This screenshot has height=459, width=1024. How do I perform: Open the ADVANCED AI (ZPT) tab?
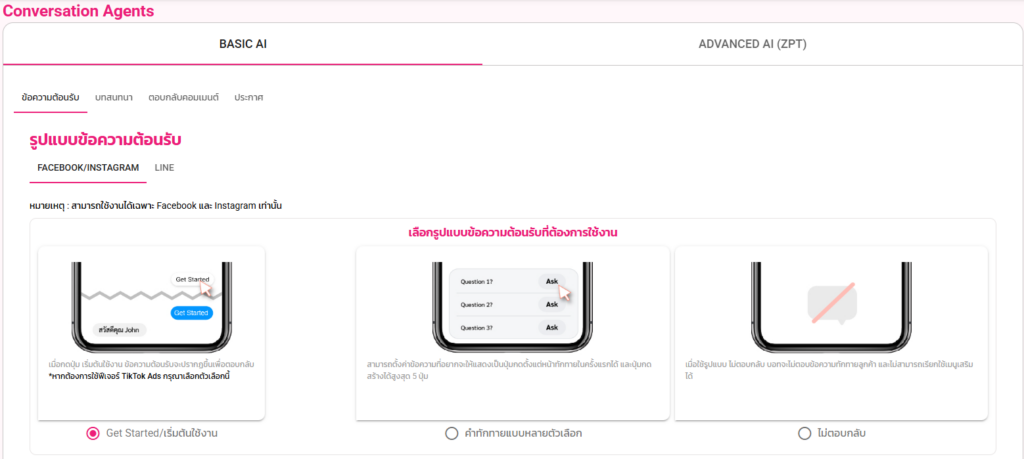753,44
